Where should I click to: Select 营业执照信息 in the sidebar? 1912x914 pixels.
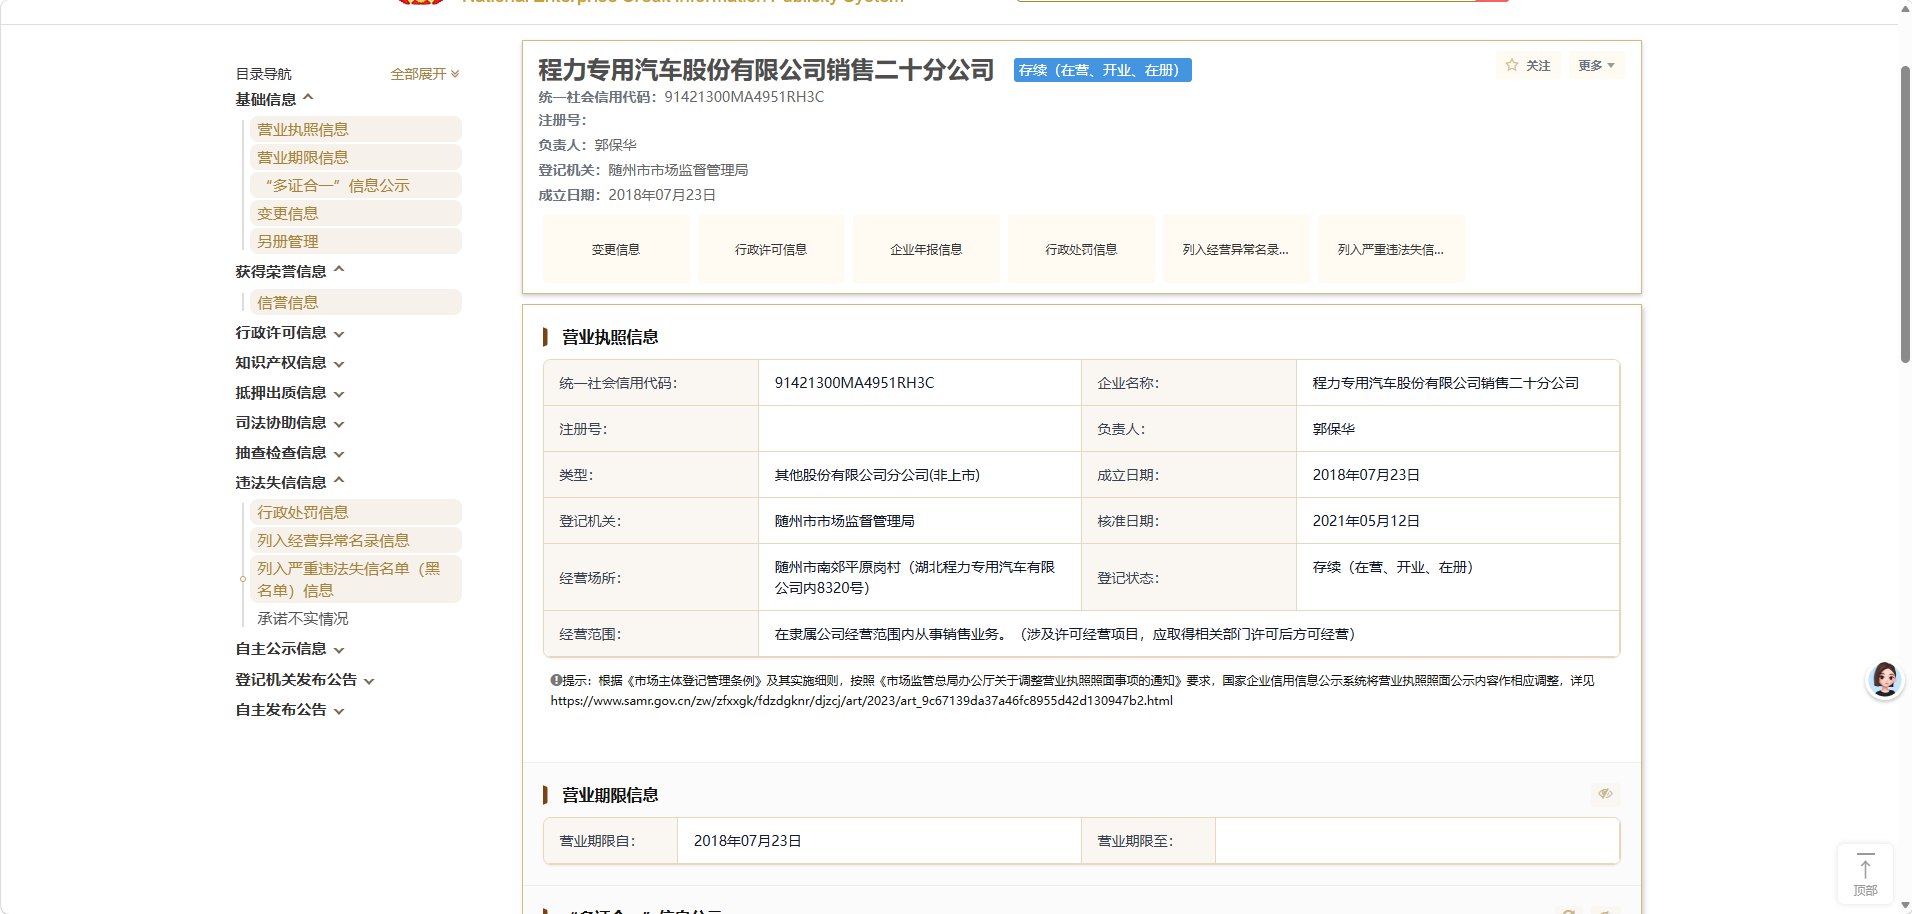pos(356,129)
